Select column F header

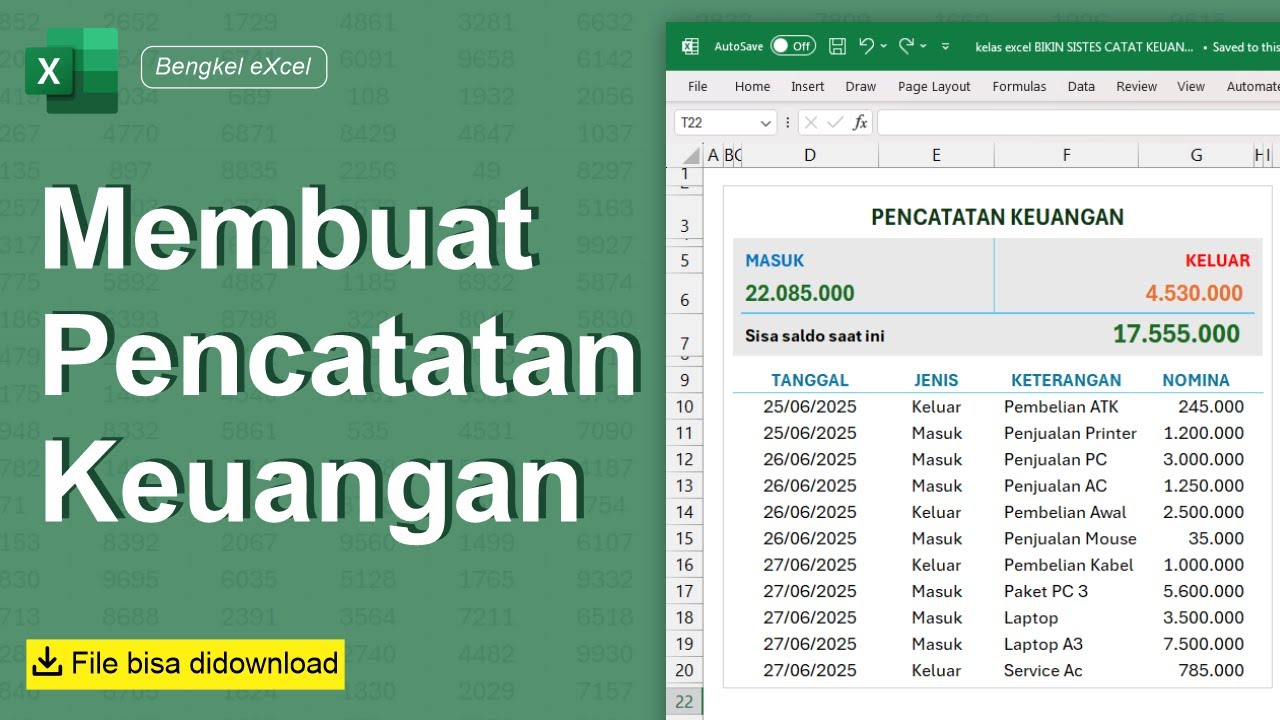tap(1066, 155)
